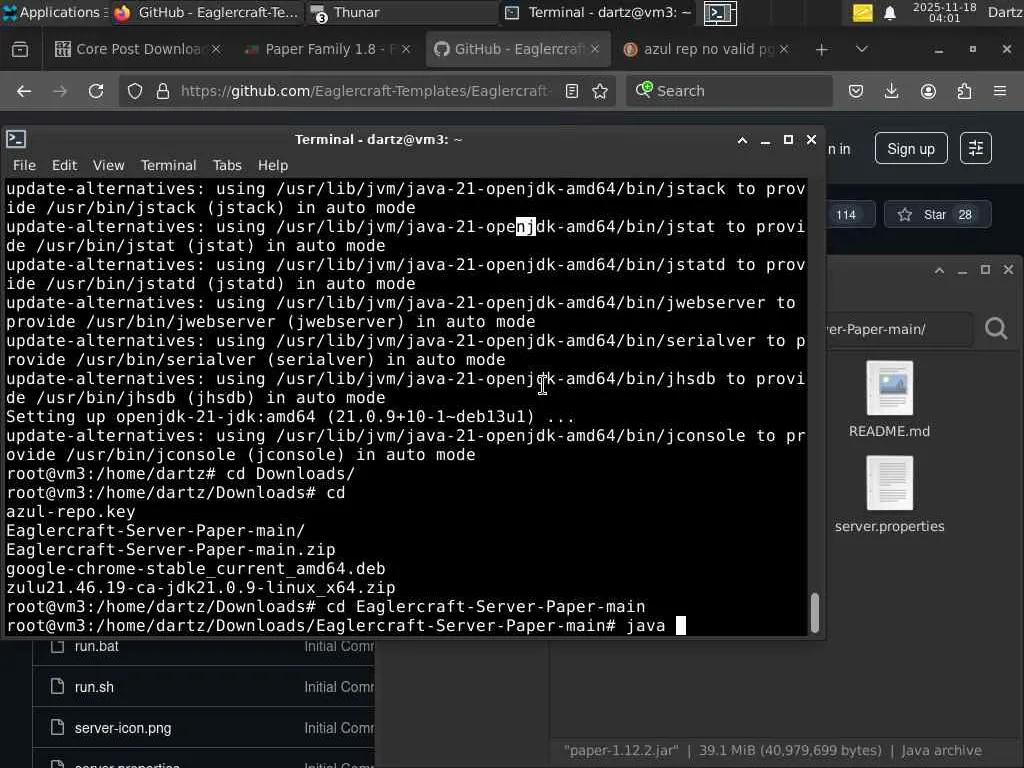Switch to the GitHub Firefox taskbar entry
Image resolution: width=1024 pixels, height=768 pixels.
pos(206,12)
